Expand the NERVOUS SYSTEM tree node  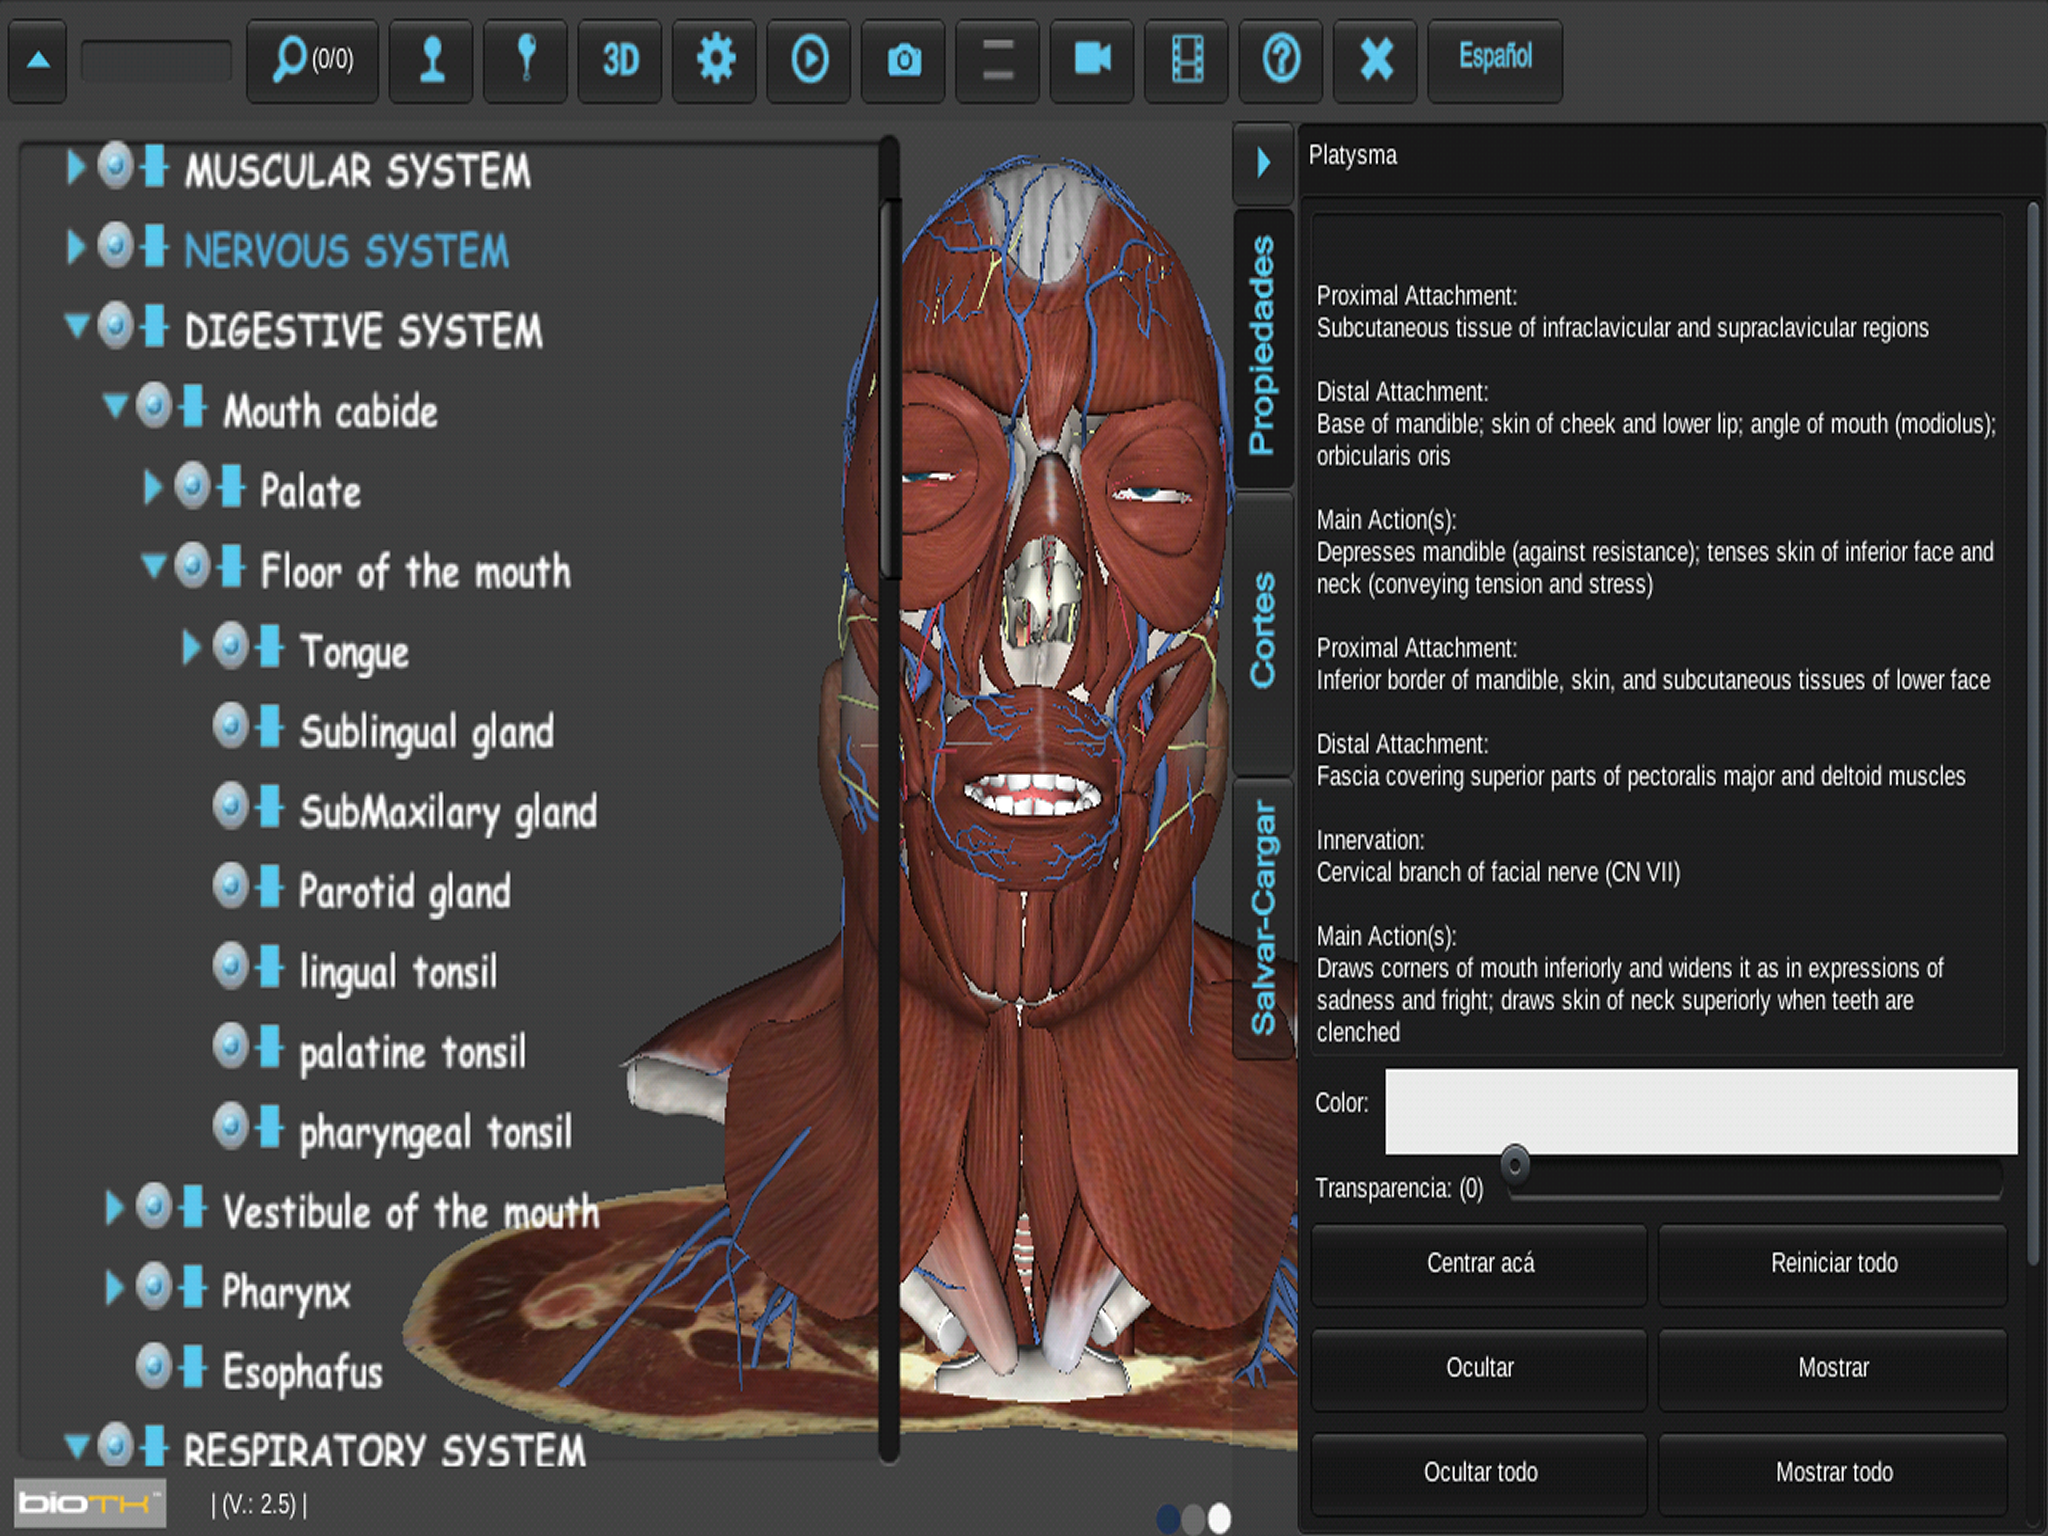(76, 247)
